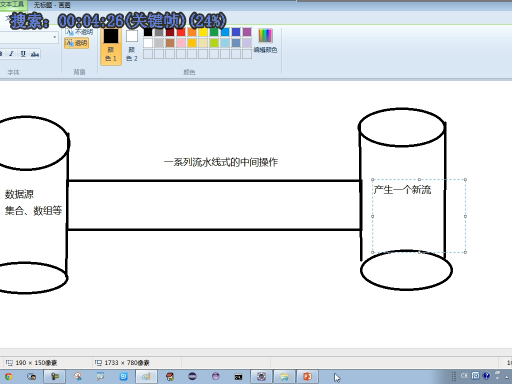Enable opaque (不透明) text background
The image size is (512, 384).
79,32
